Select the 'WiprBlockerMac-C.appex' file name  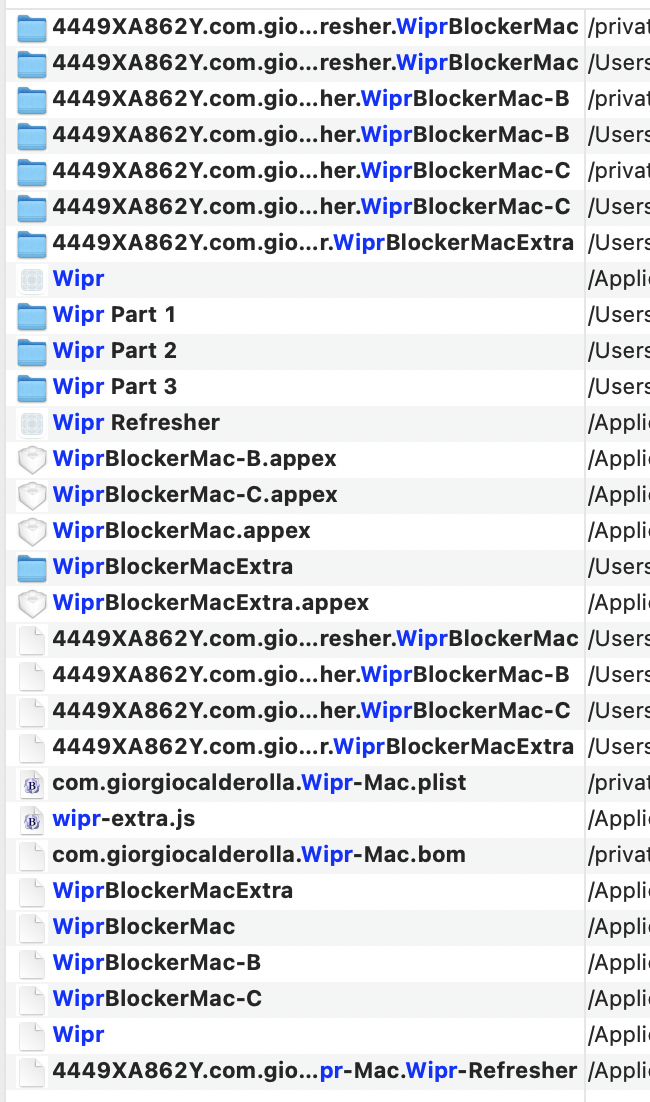point(195,495)
